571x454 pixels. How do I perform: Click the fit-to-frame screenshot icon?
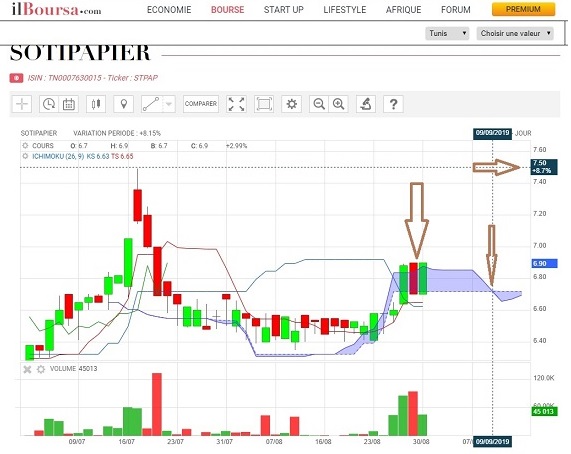coord(264,104)
